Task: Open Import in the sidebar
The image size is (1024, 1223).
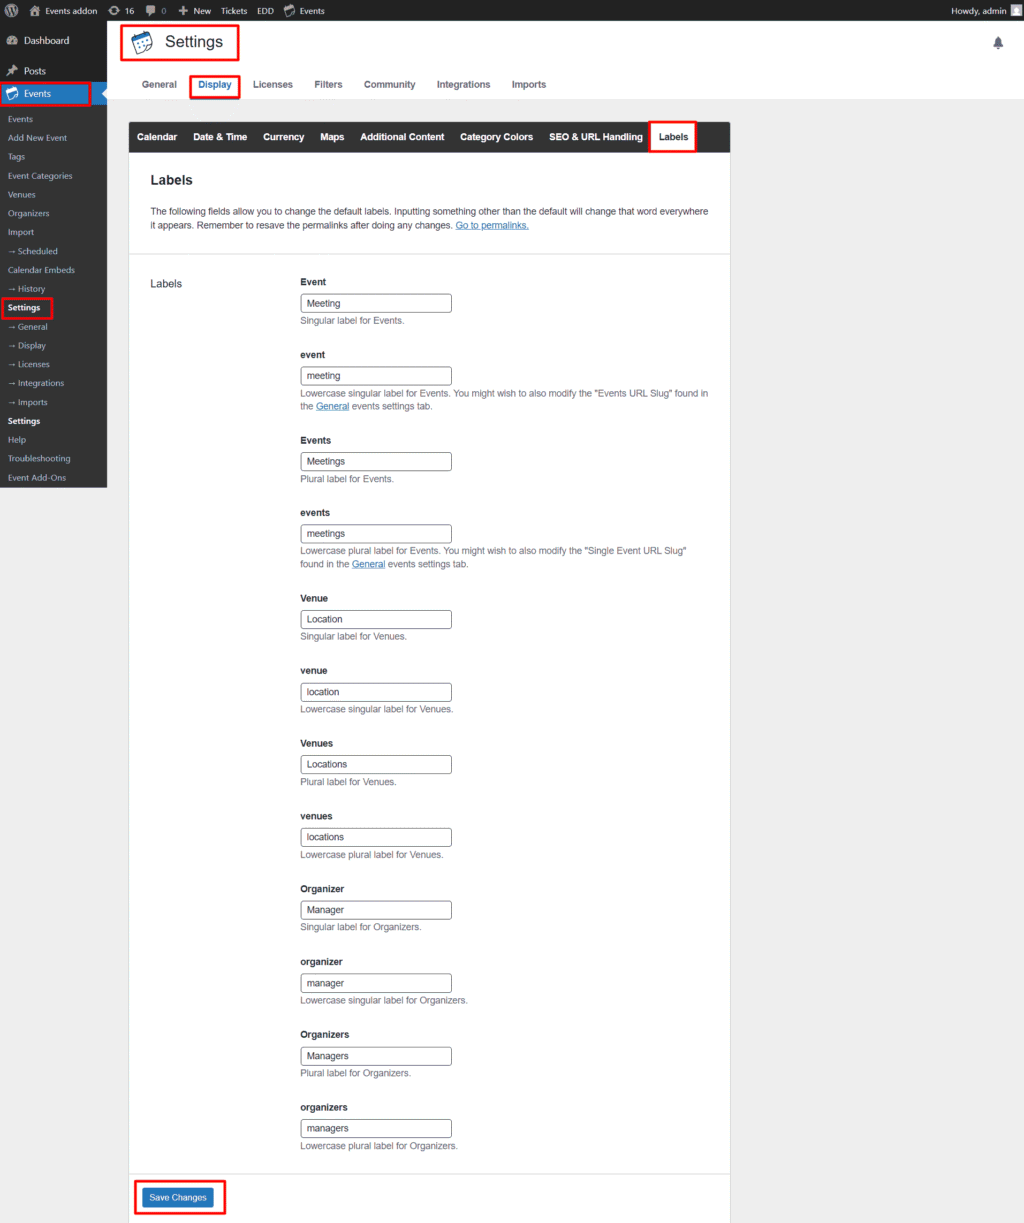Action: click(x=21, y=232)
